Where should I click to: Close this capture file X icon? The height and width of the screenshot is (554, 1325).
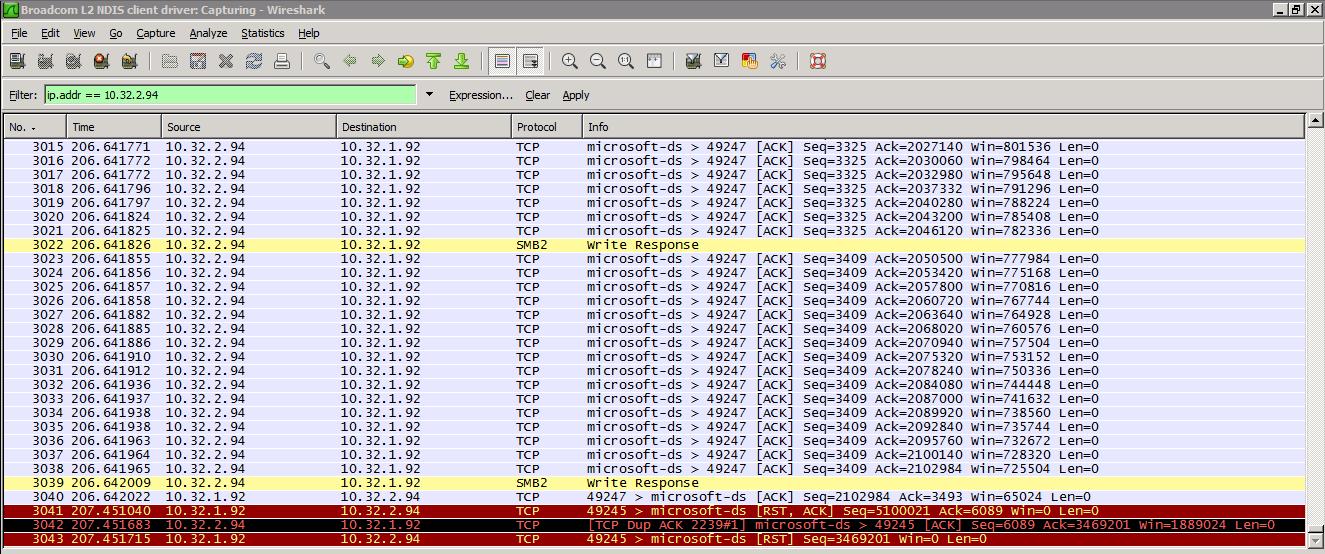pos(226,61)
